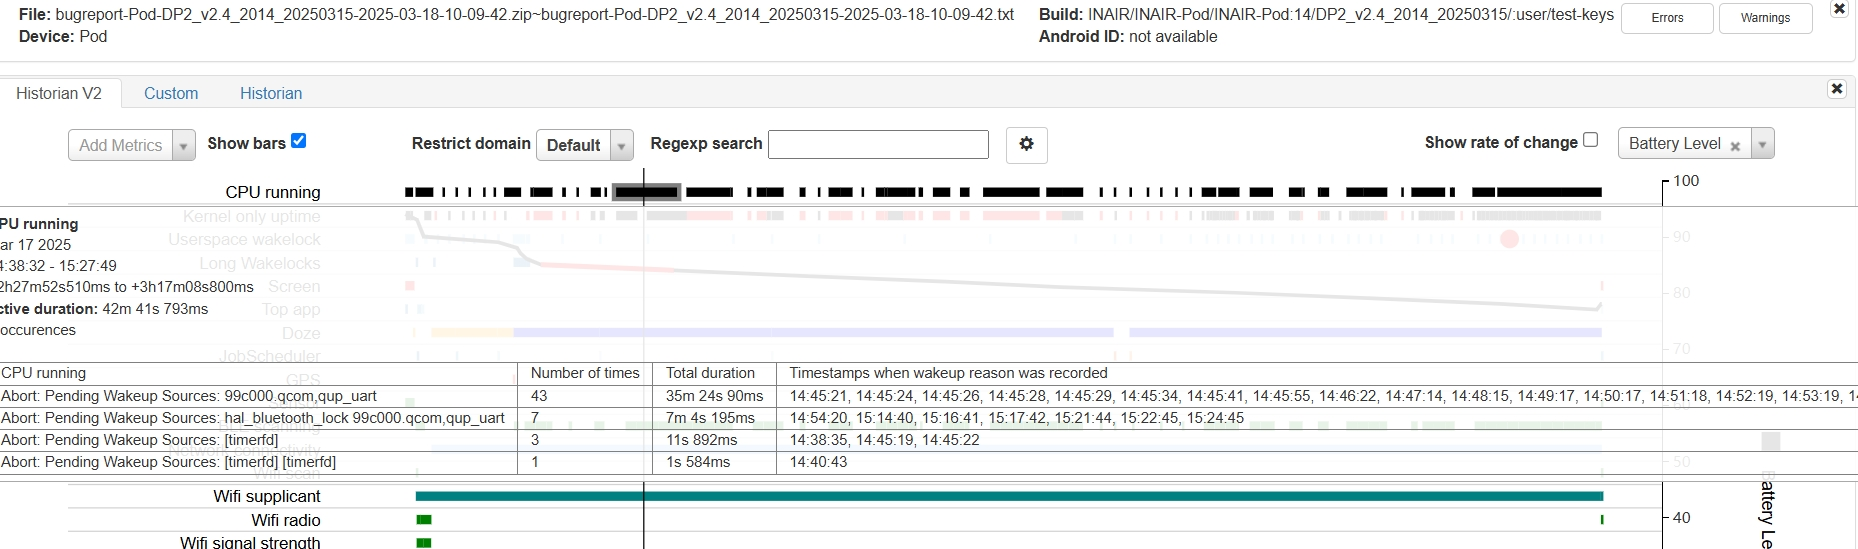Screen dimensions: 1858x549
Task: Expand the Restrict domain Default dropdown
Action: [585, 145]
